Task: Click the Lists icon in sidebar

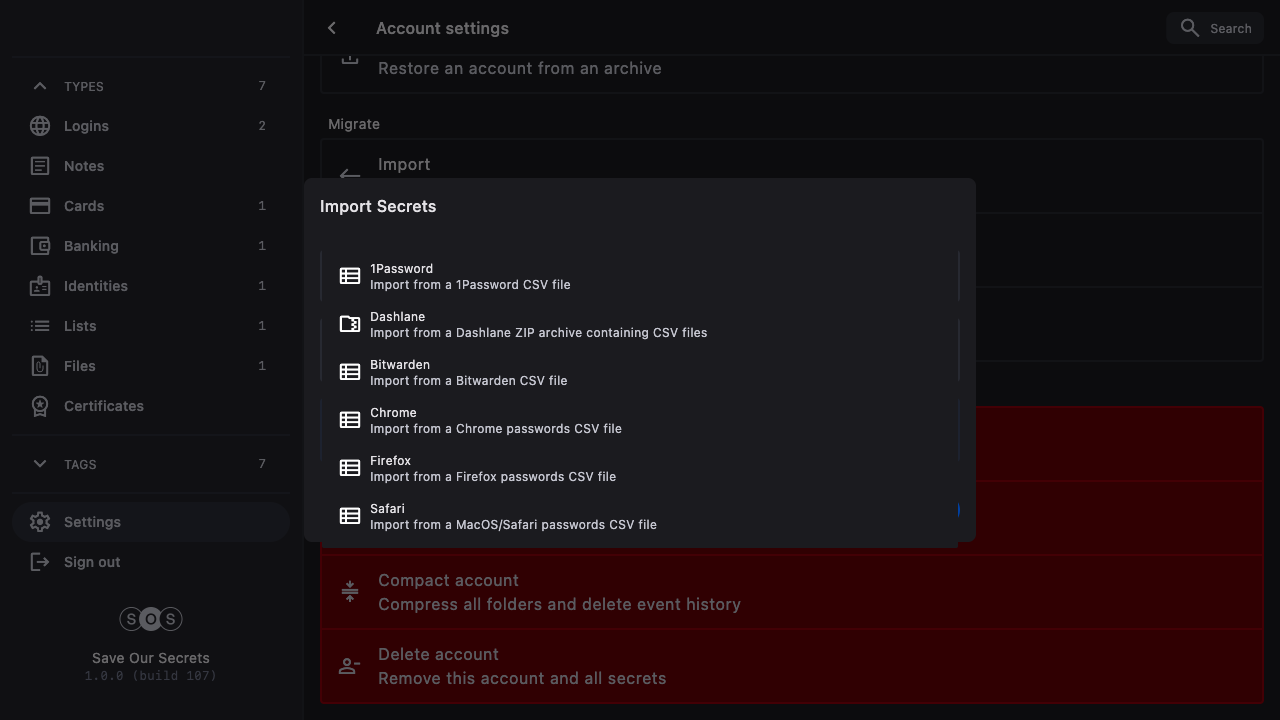Action: pyautogui.click(x=40, y=326)
